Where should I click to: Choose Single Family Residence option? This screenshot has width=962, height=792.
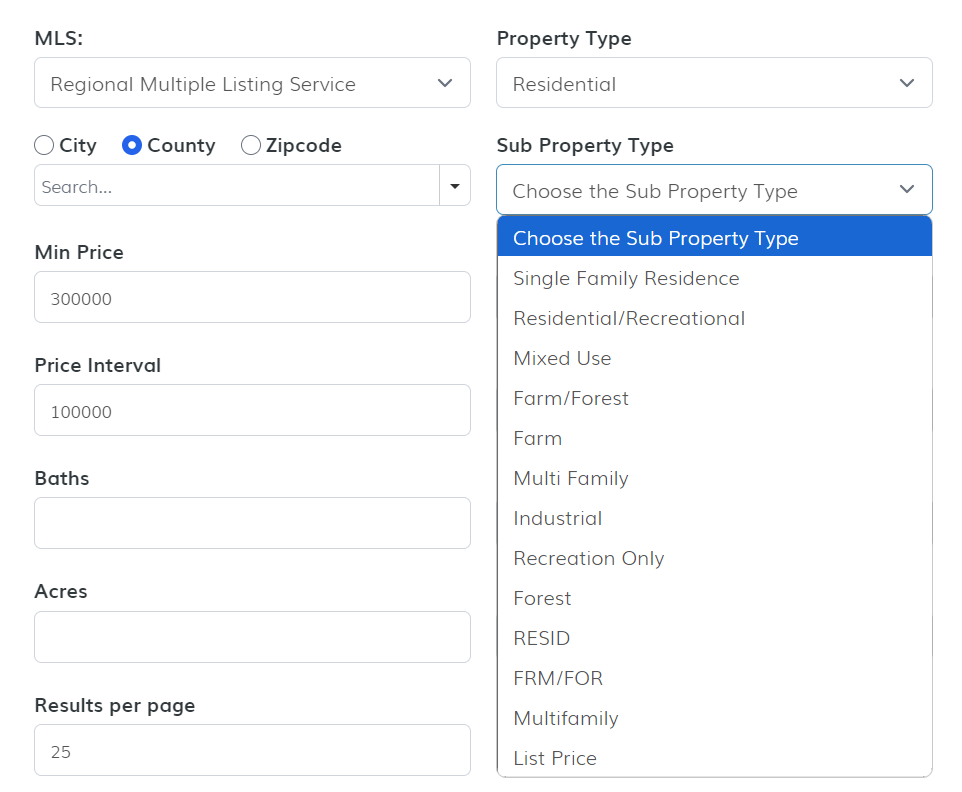click(x=626, y=278)
